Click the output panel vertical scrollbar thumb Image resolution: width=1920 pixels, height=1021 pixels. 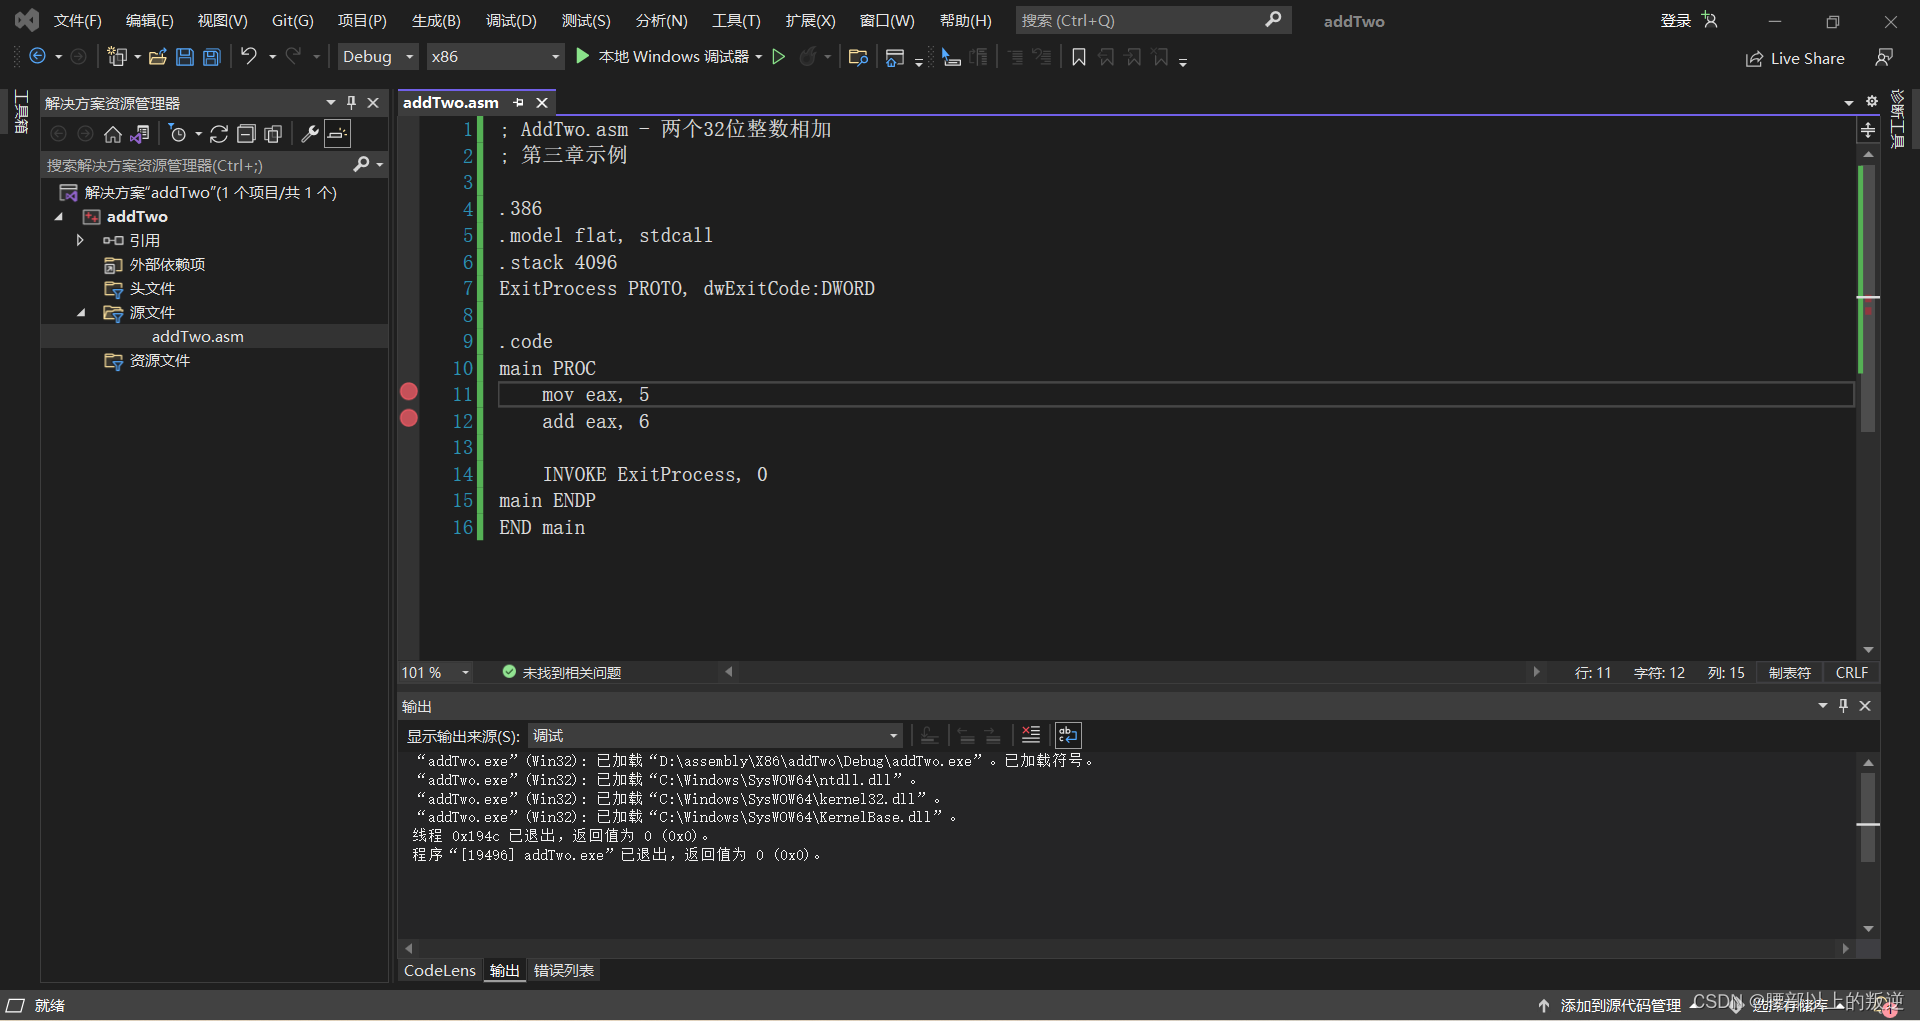point(1867,817)
